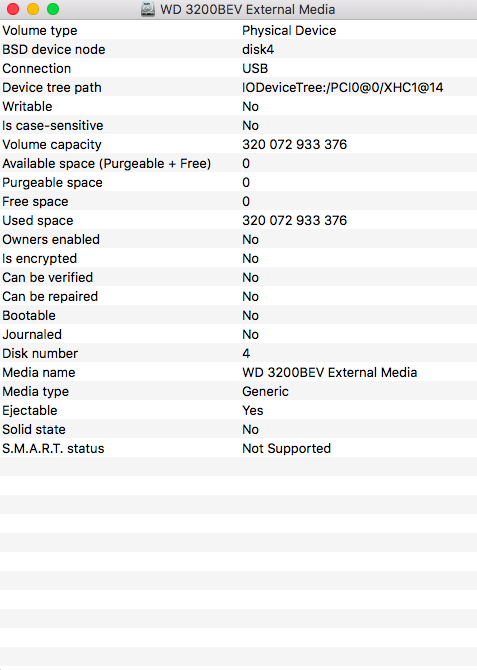Select the Media type Generic row
This screenshot has width=477, height=670.
[238, 391]
